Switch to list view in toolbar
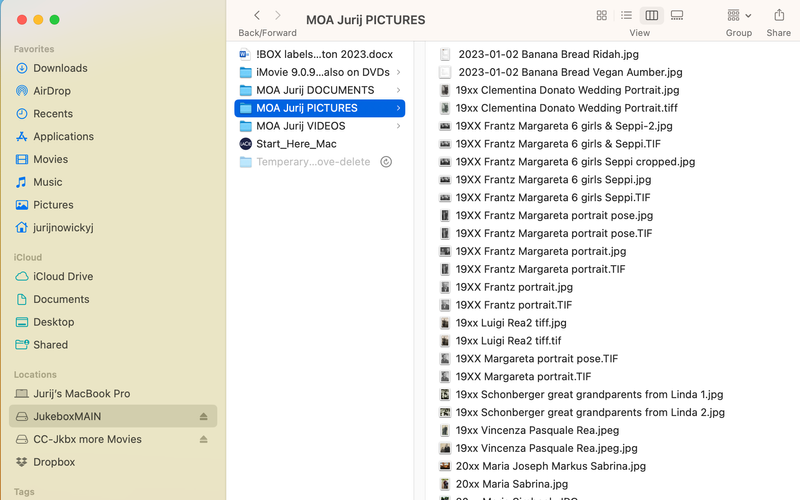 tap(626, 15)
